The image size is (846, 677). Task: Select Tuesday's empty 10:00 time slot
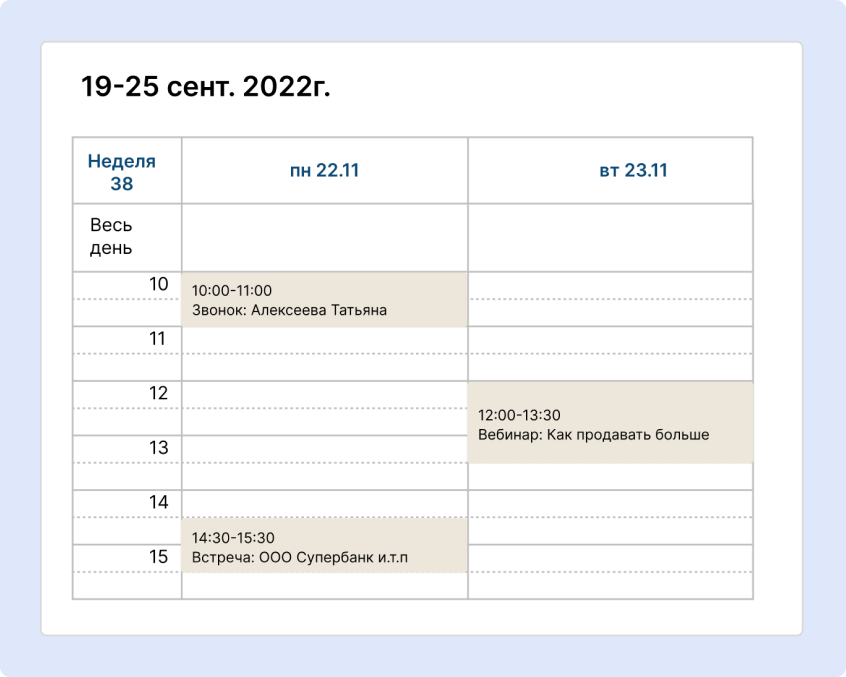610,286
